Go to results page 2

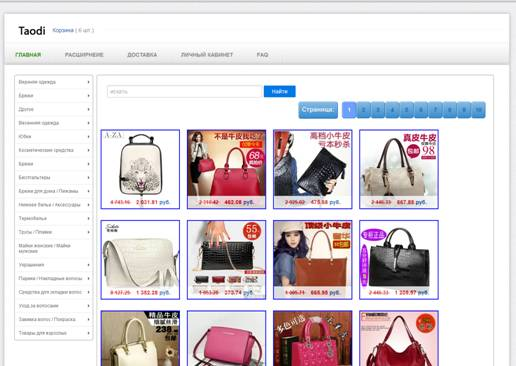pyautogui.click(x=364, y=110)
